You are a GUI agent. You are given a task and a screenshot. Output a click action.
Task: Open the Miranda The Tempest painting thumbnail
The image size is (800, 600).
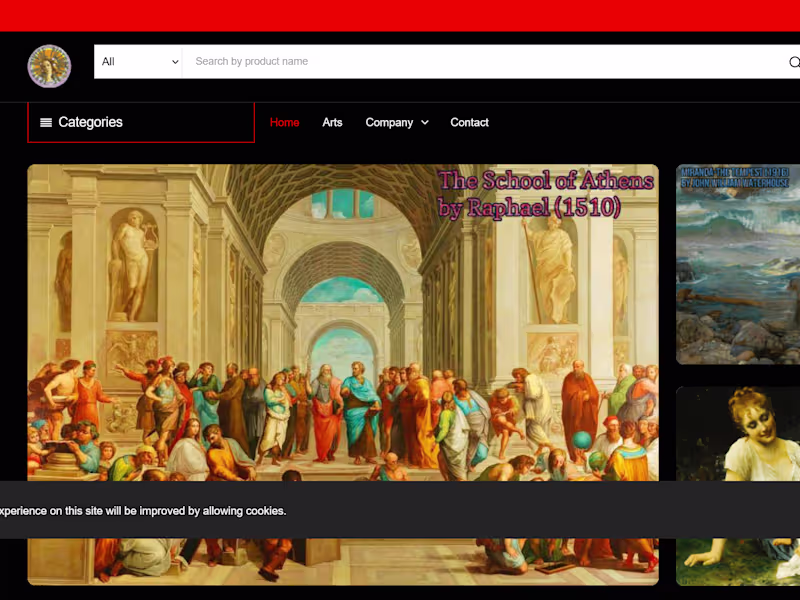coord(738,264)
